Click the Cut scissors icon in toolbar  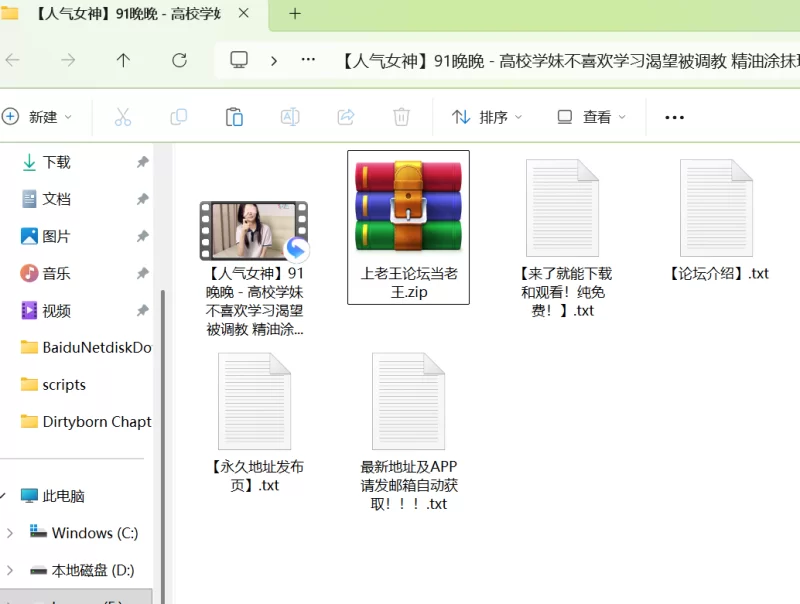123,117
